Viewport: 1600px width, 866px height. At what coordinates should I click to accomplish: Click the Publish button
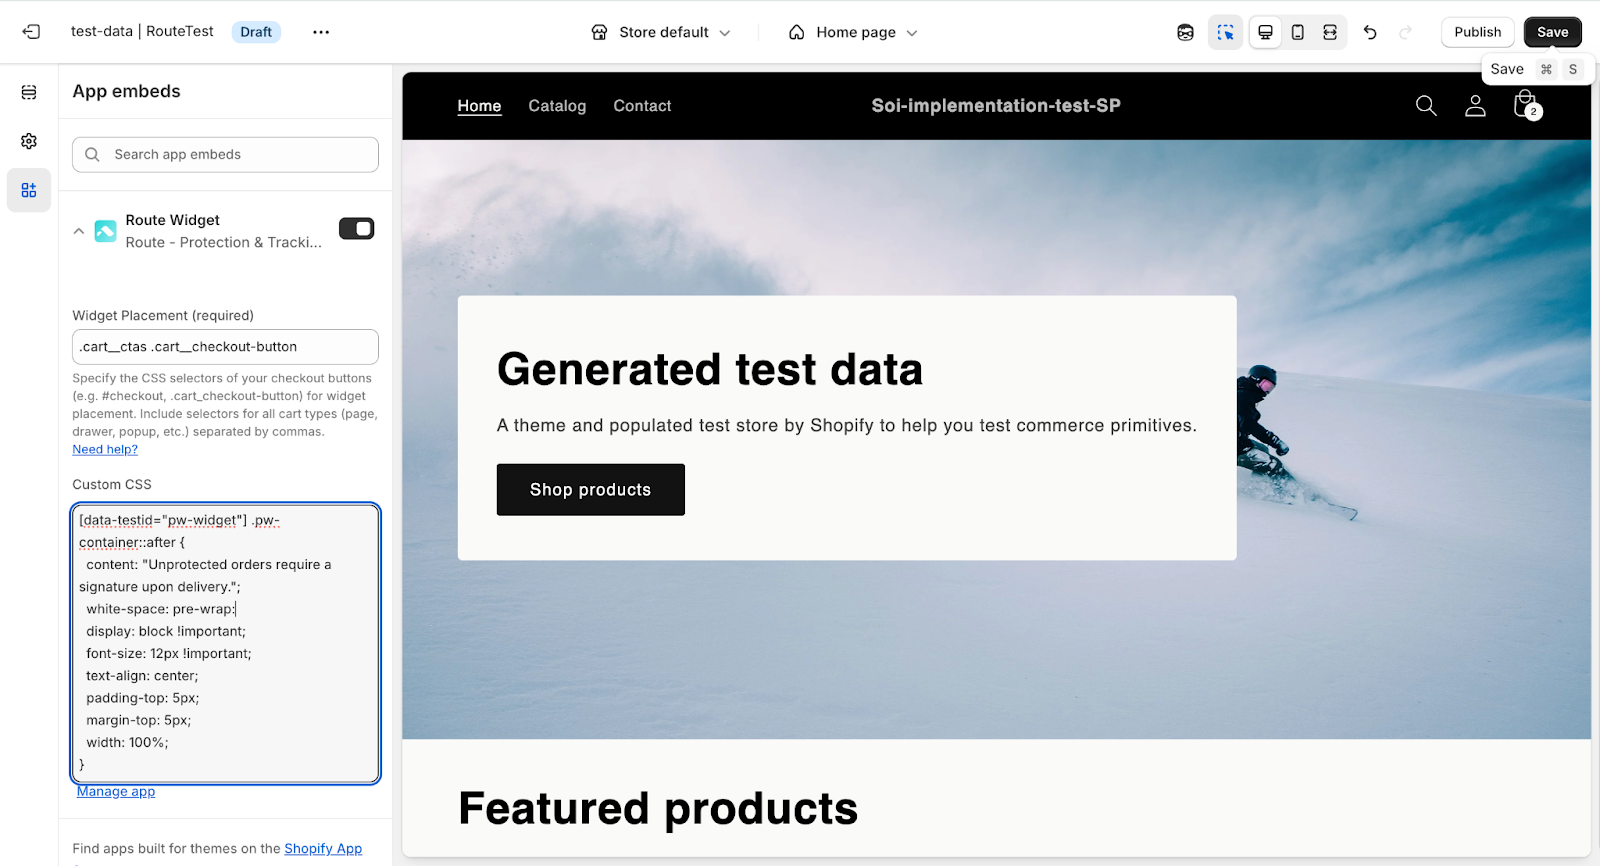[1477, 32]
